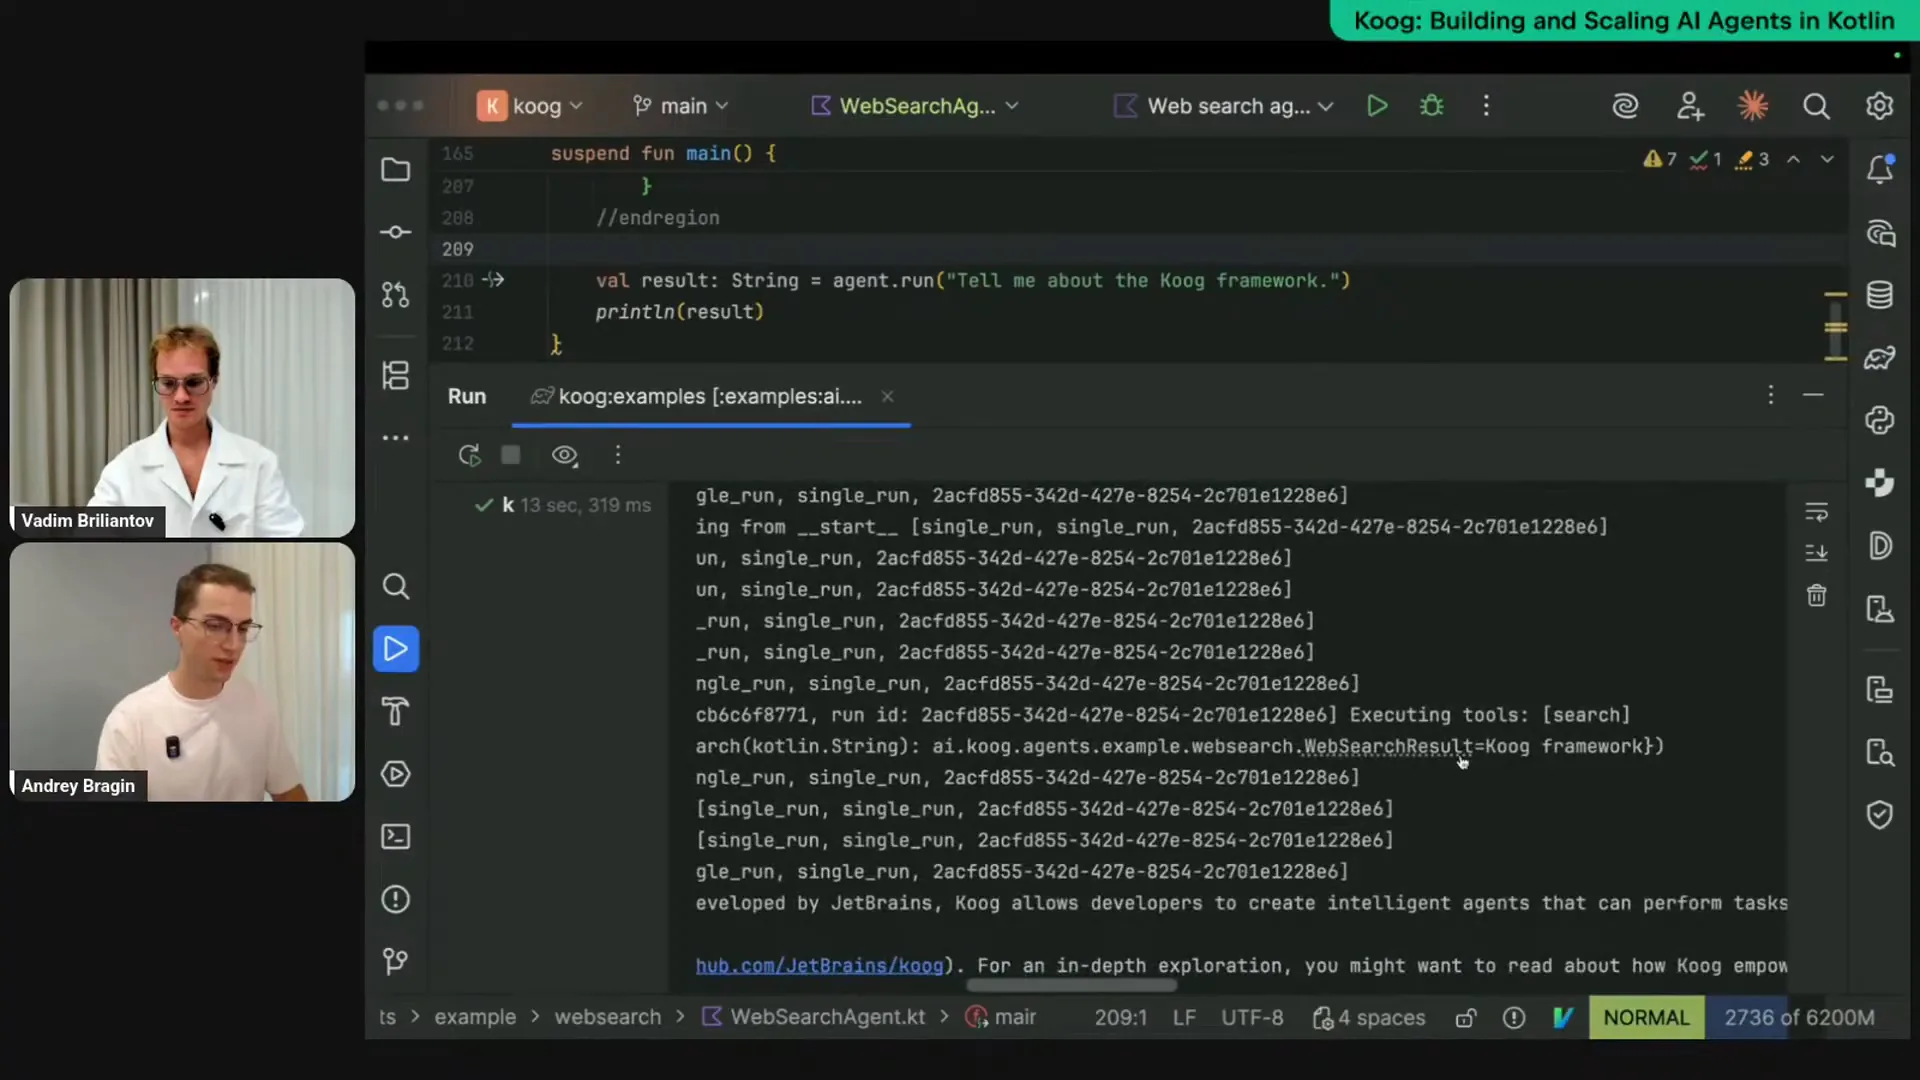The height and width of the screenshot is (1080, 1920).
Task: Open inspection warnings widget showing 7
Action: click(x=1659, y=159)
